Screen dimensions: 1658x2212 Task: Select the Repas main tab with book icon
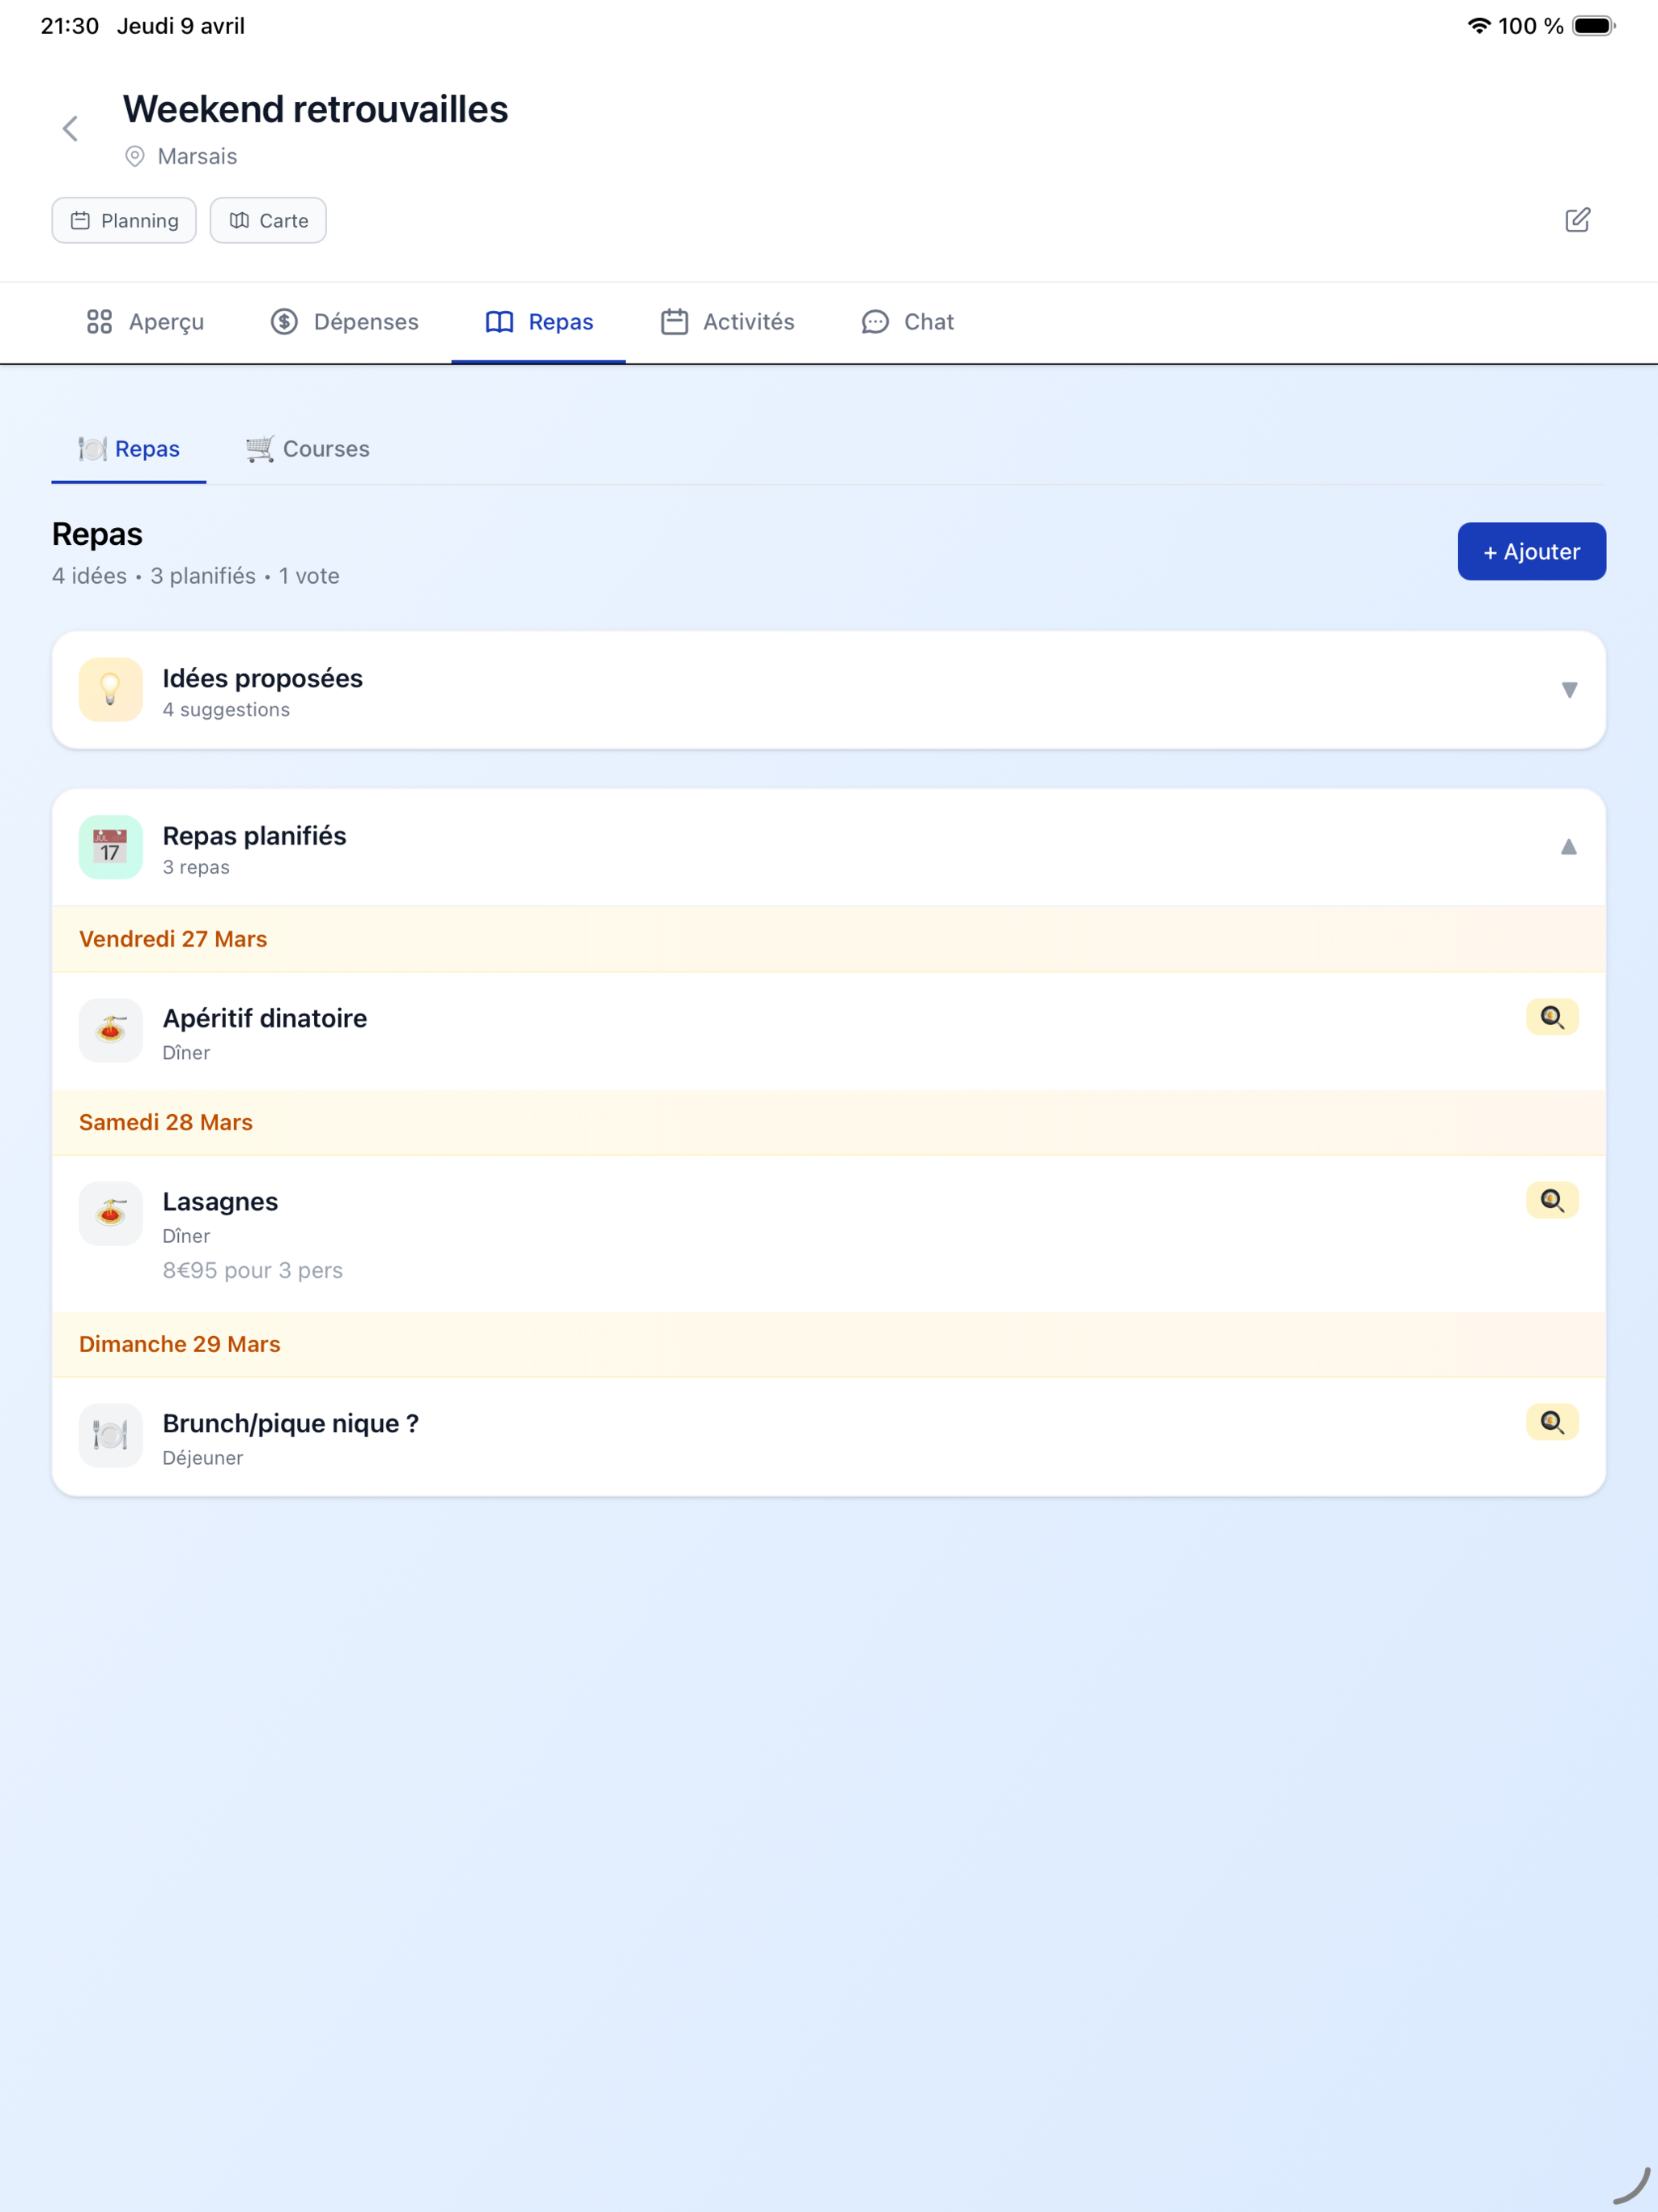pyautogui.click(x=539, y=322)
